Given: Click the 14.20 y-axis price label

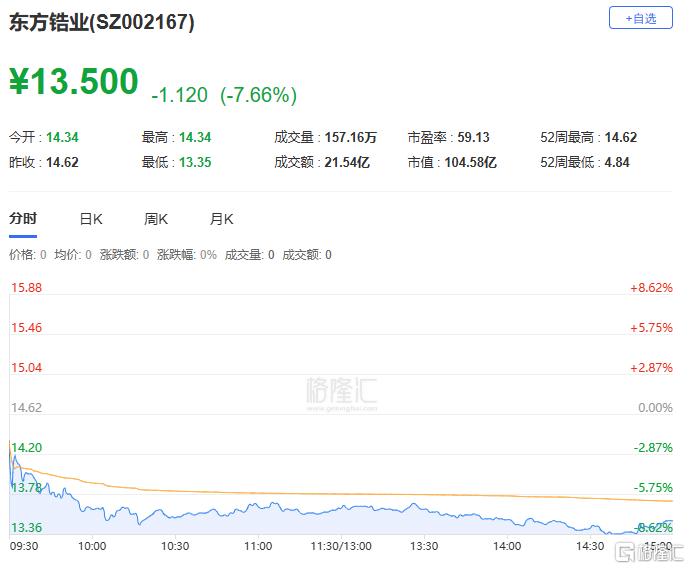Looking at the screenshot, I should [x=26, y=448].
